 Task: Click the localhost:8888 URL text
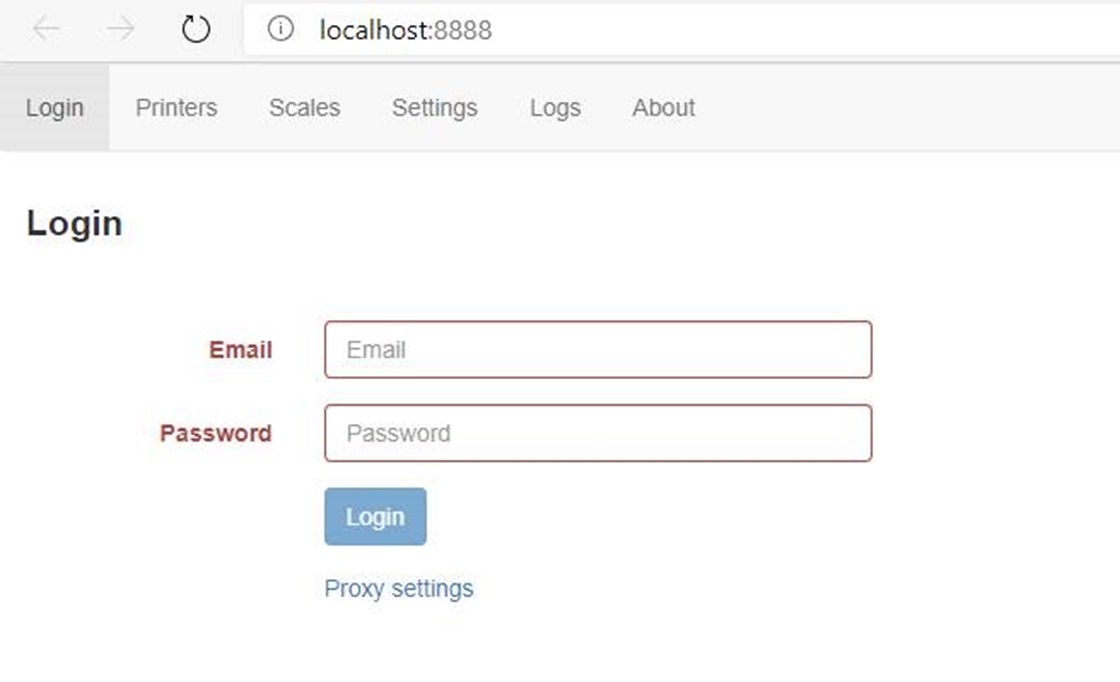coord(406,30)
